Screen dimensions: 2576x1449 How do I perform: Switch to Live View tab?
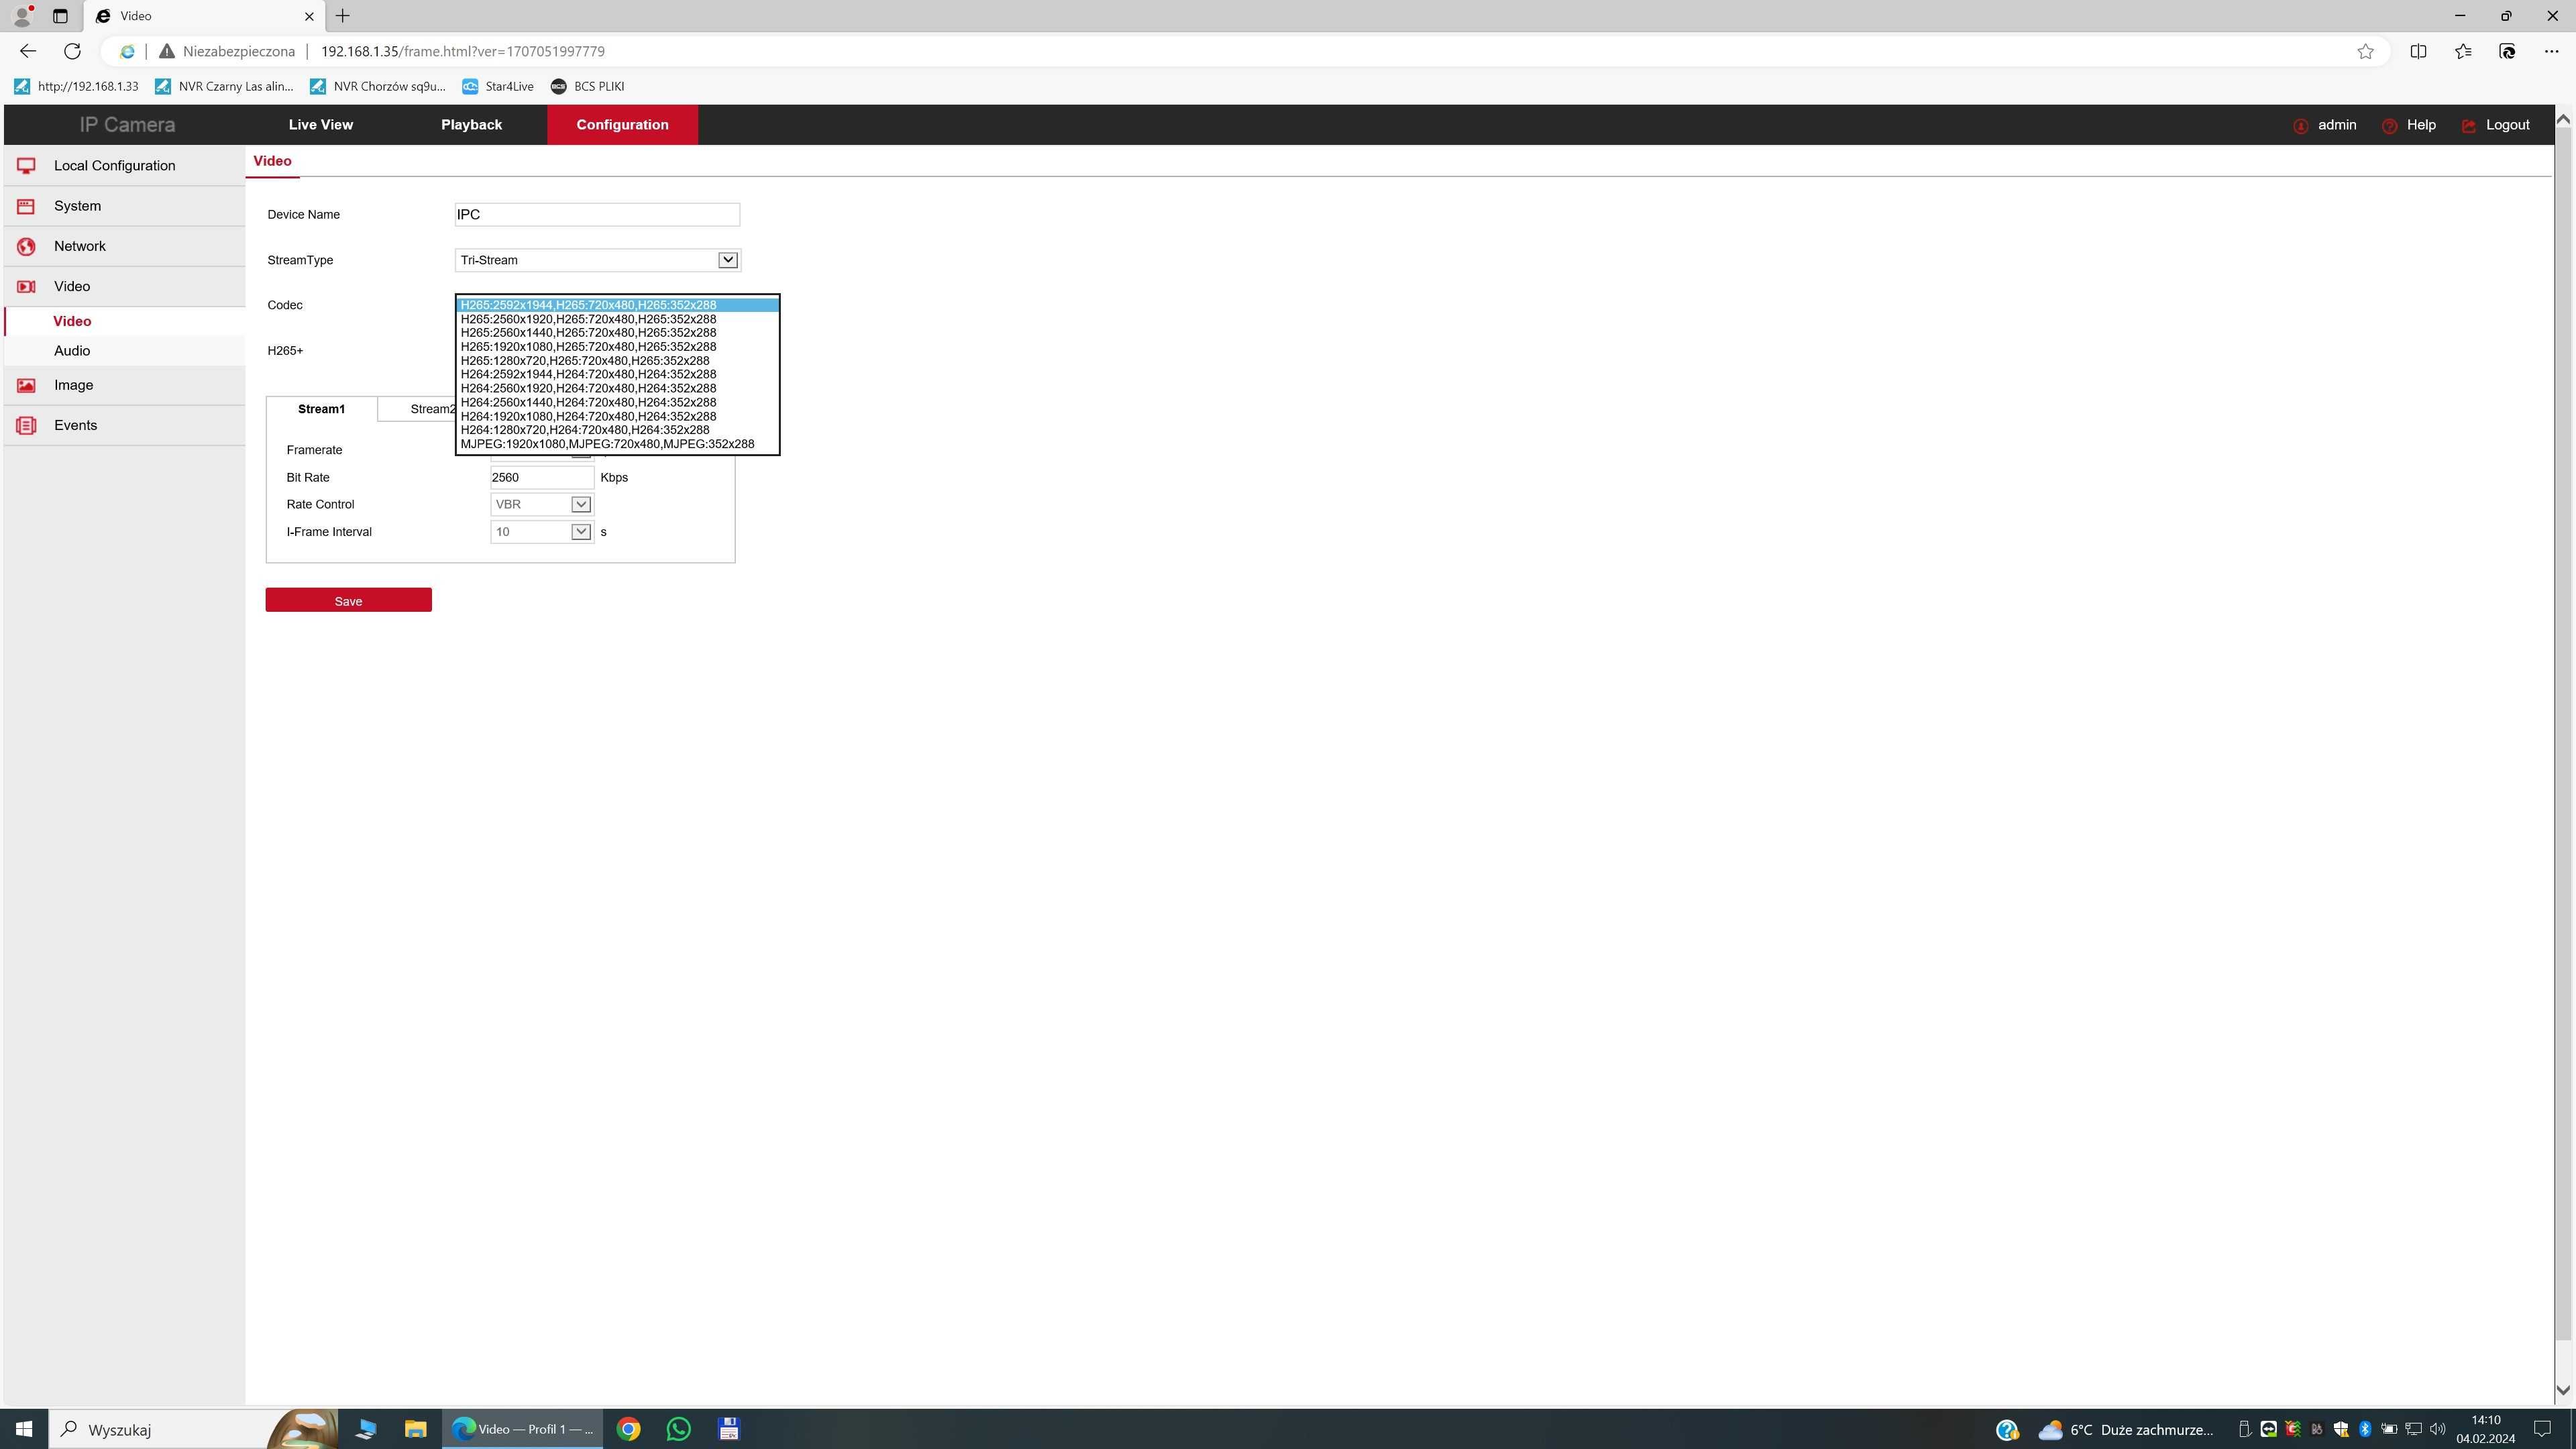click(320, 124)
